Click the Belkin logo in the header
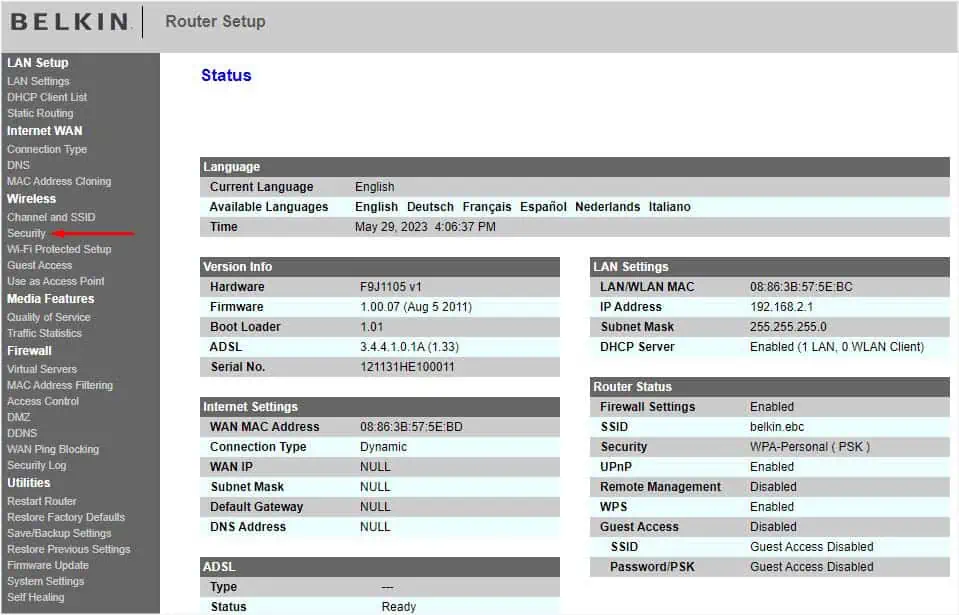Screen dimensions: 959x615 point(69,21)
